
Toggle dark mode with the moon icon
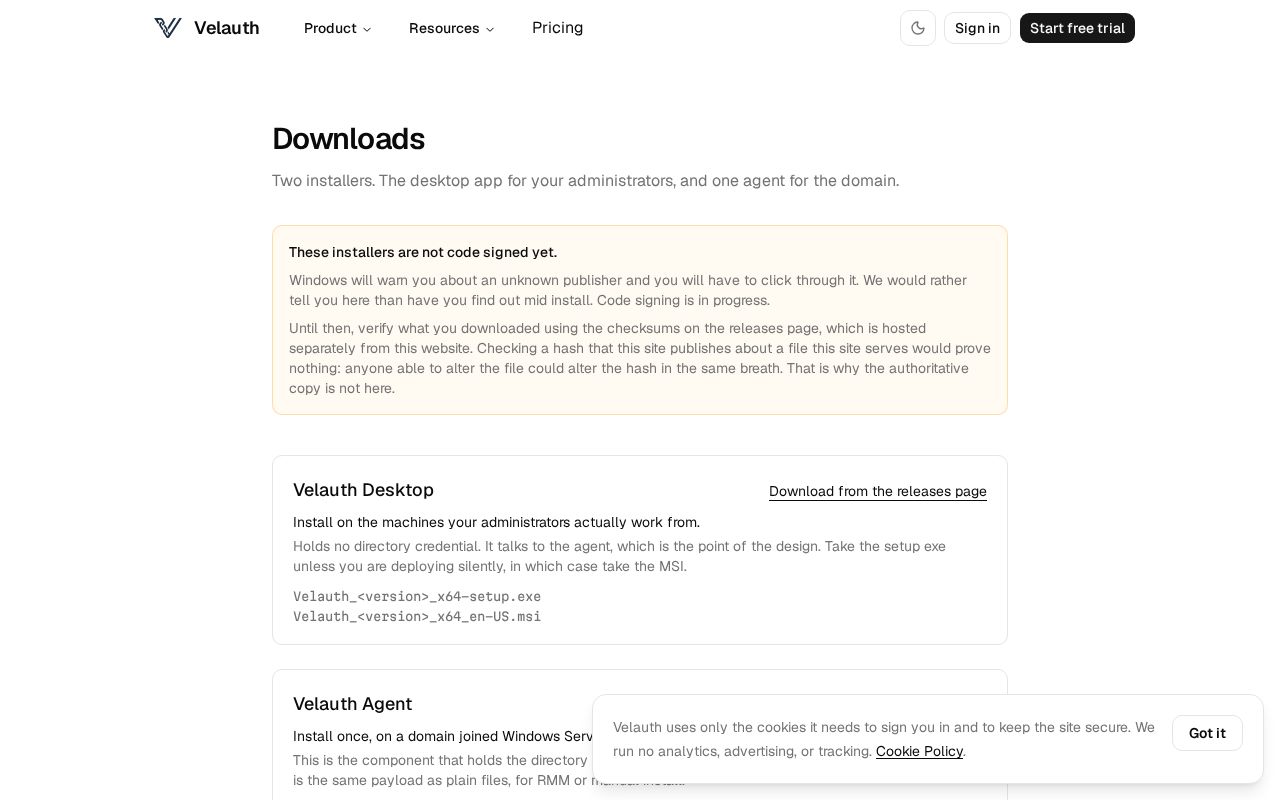click(x=918, y=28)
